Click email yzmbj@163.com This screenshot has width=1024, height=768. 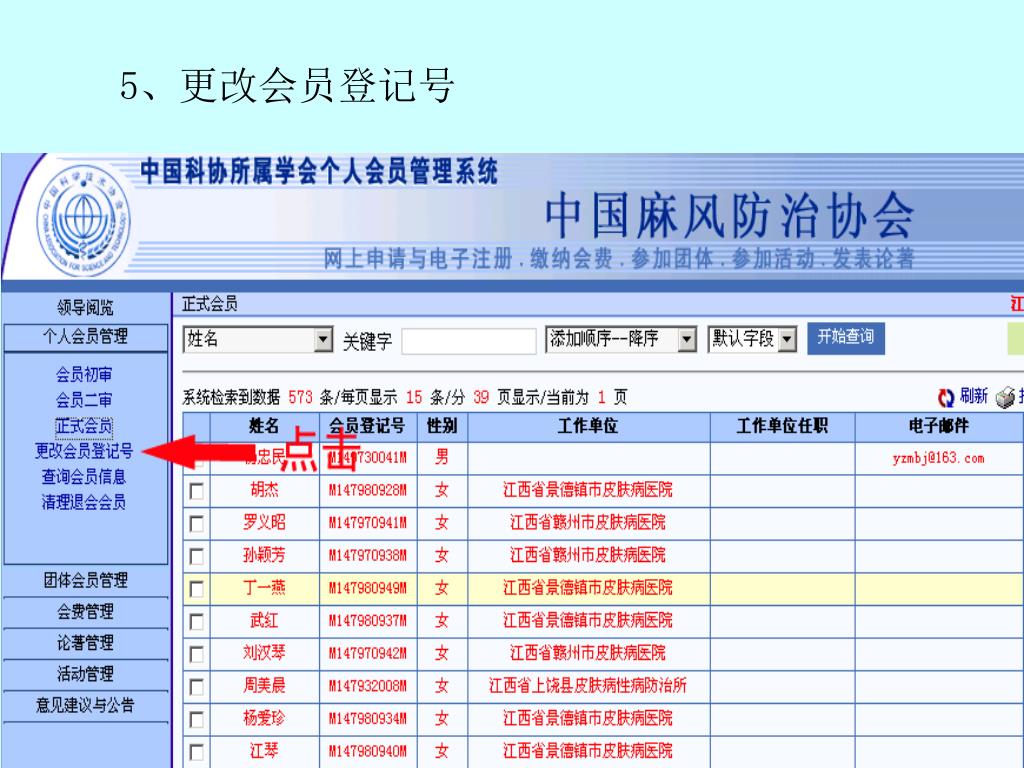pyautogui.click(x=938, y=458)
